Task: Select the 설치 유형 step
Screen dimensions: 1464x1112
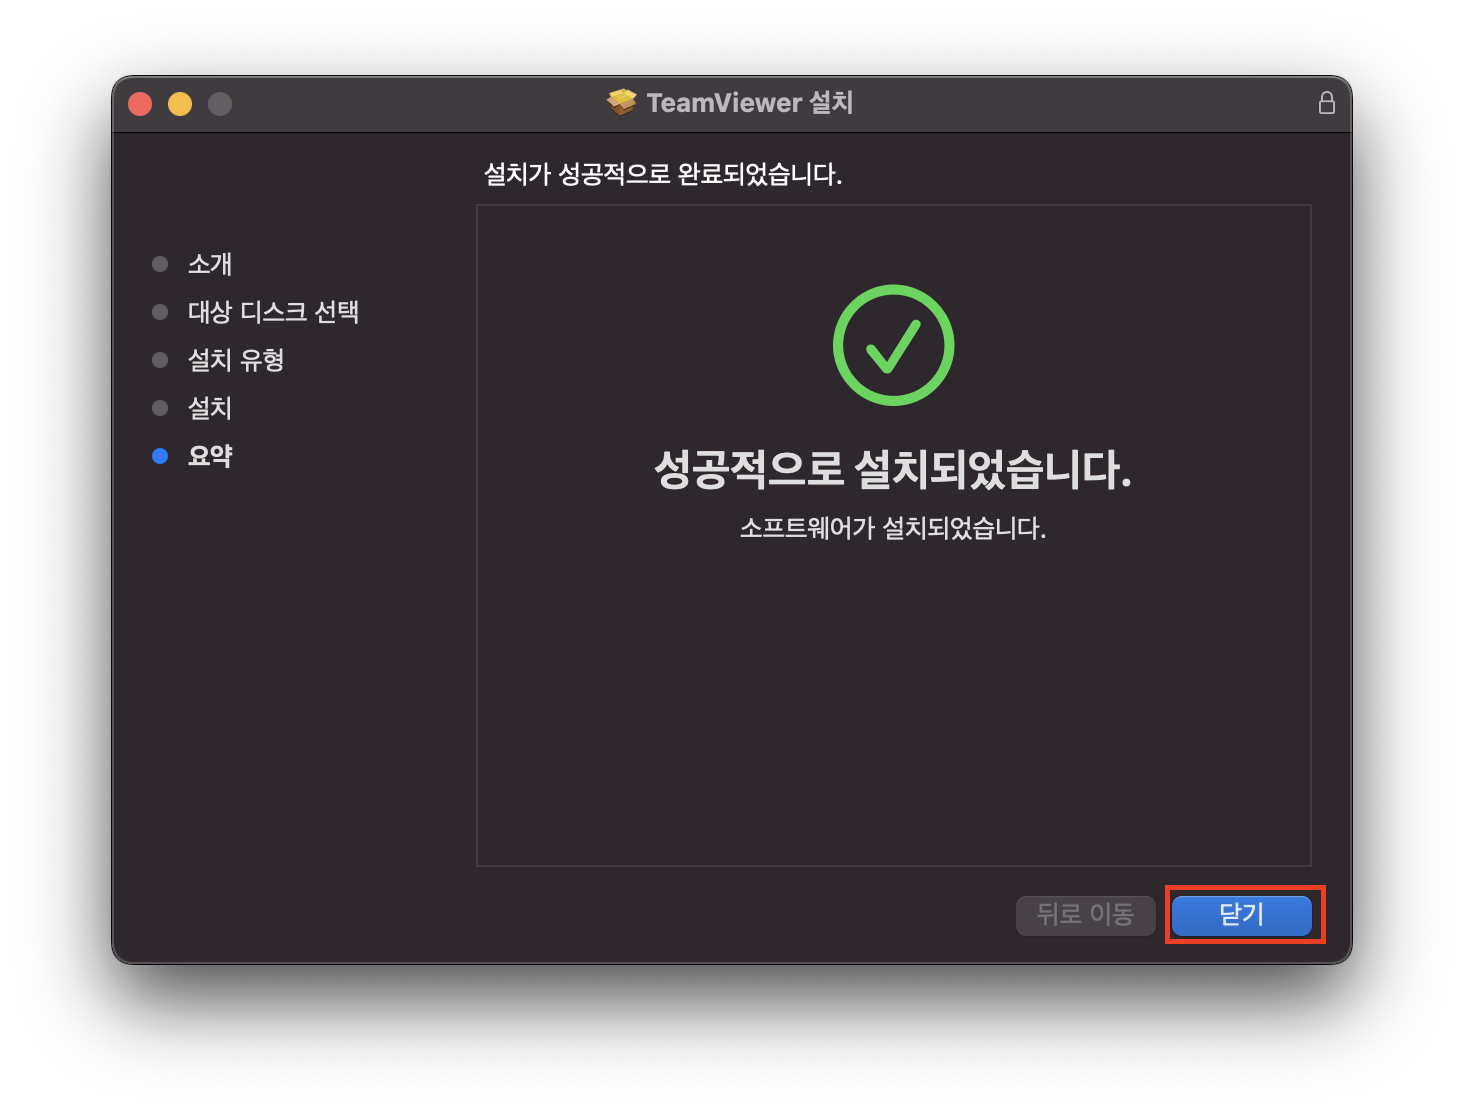Action: tap(236, 360)
